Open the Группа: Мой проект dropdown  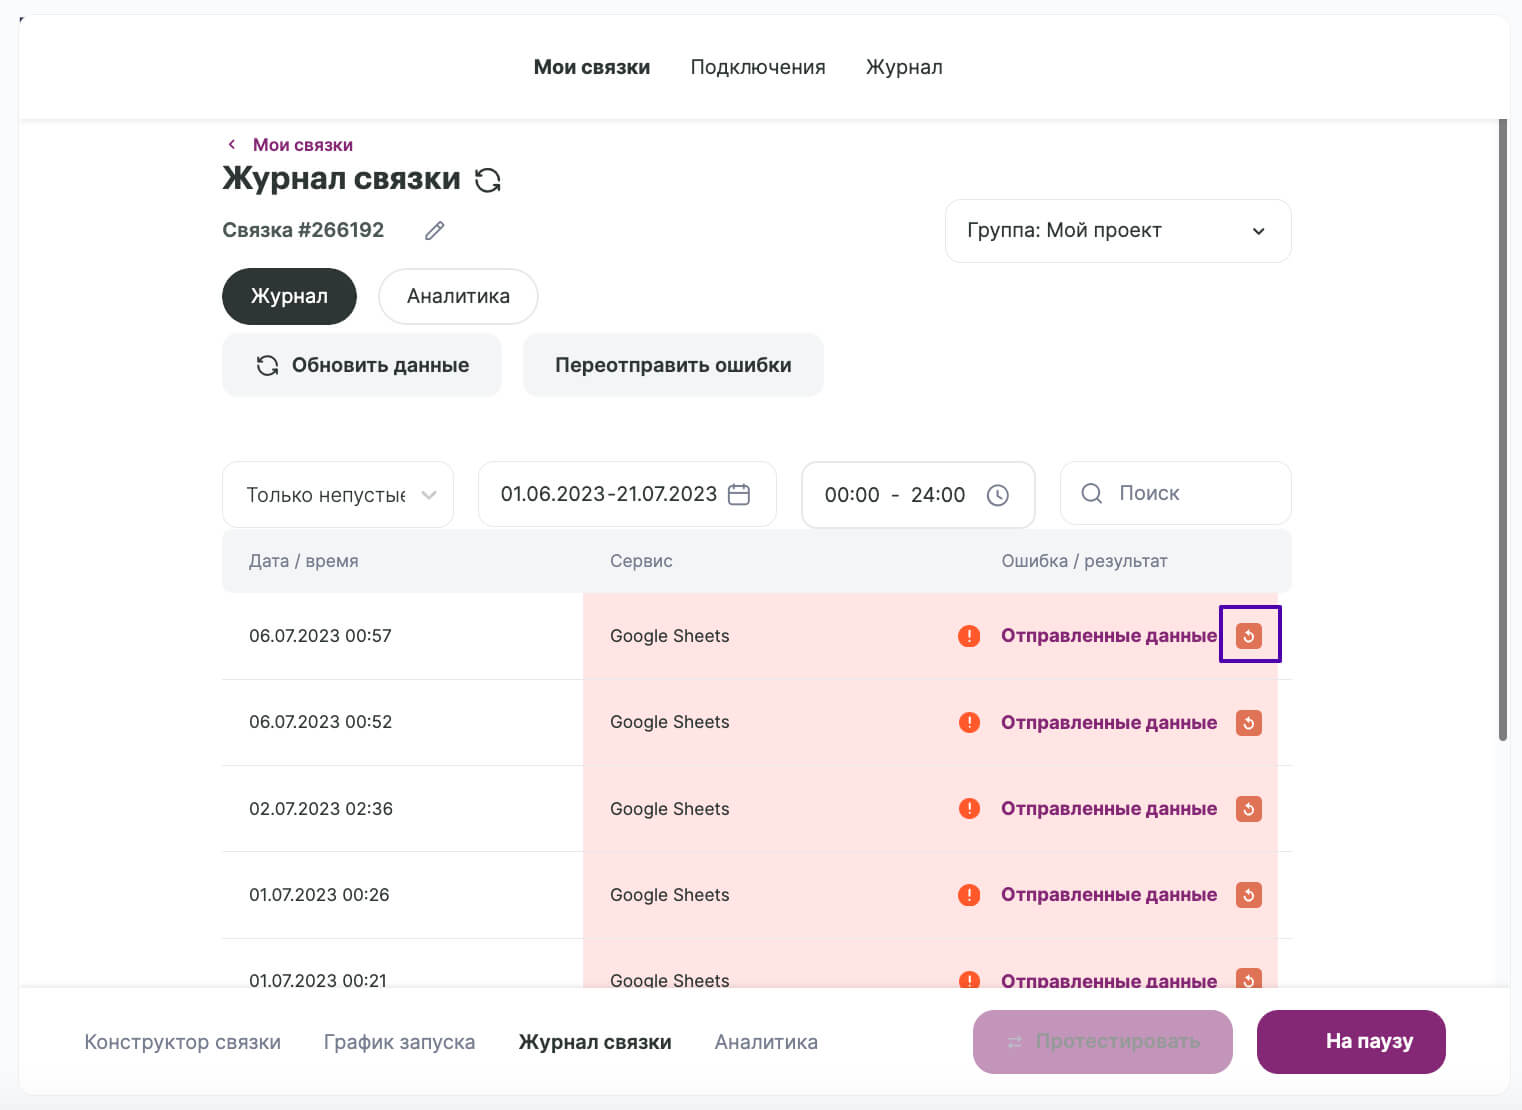pos(1118,231)
